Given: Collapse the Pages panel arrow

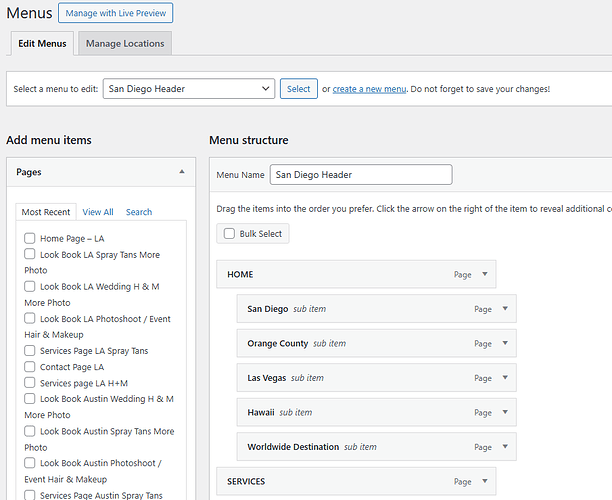Looking at the screenshot, I should tap(181, 172).
